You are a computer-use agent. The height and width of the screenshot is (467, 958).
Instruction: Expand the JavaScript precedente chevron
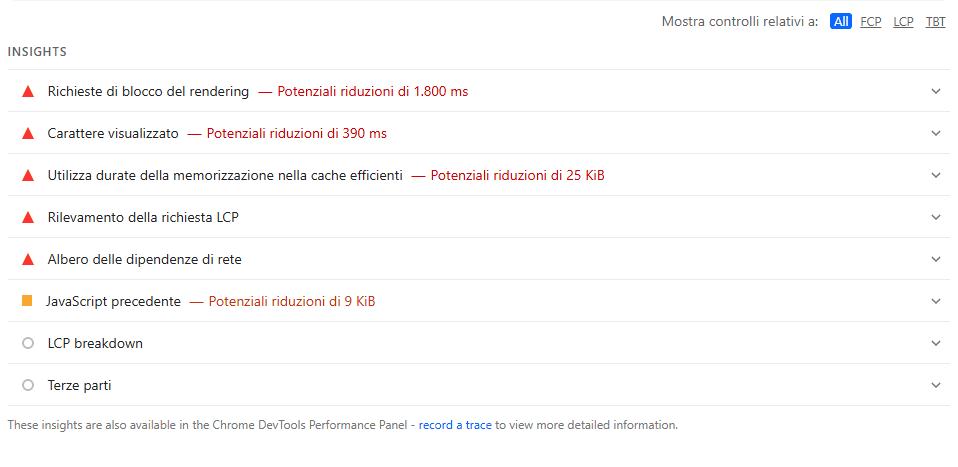tap(936, 301)
